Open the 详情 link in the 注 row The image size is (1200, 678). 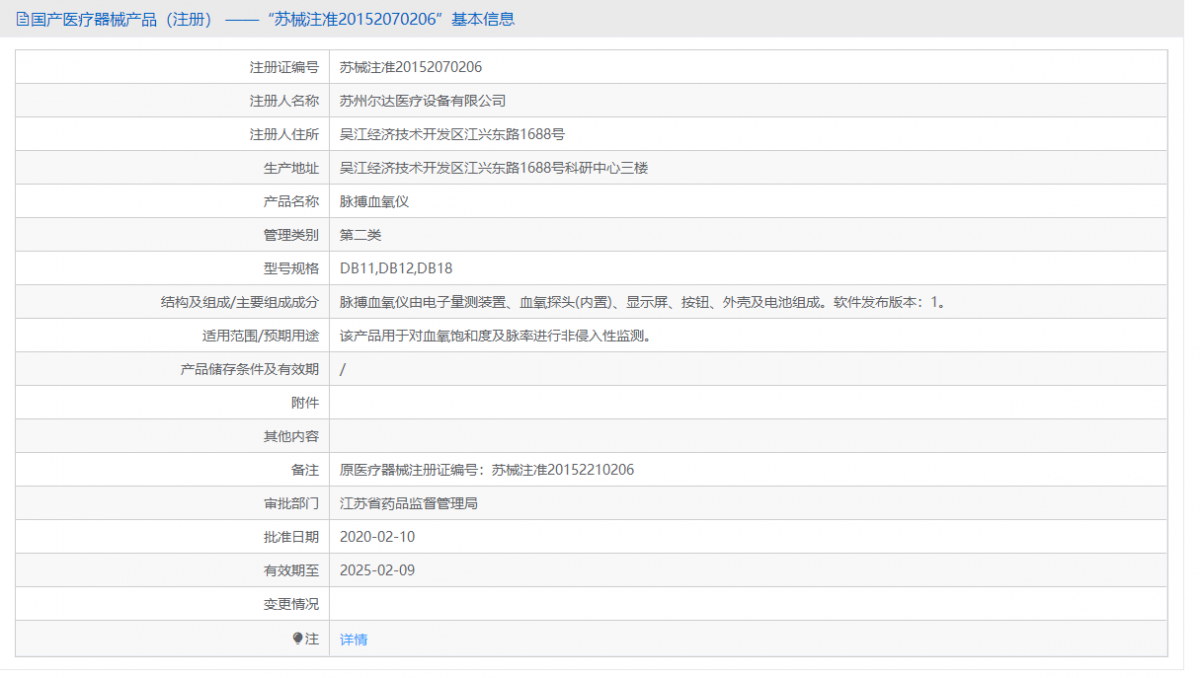click(354, 639)
